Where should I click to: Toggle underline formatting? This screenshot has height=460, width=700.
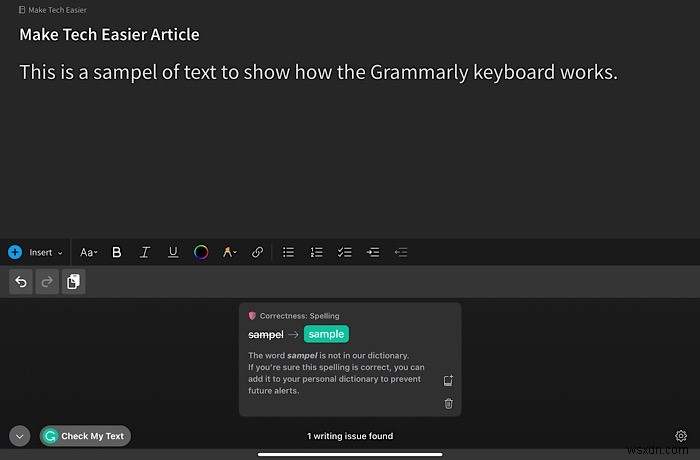click(x=173, y=252)
